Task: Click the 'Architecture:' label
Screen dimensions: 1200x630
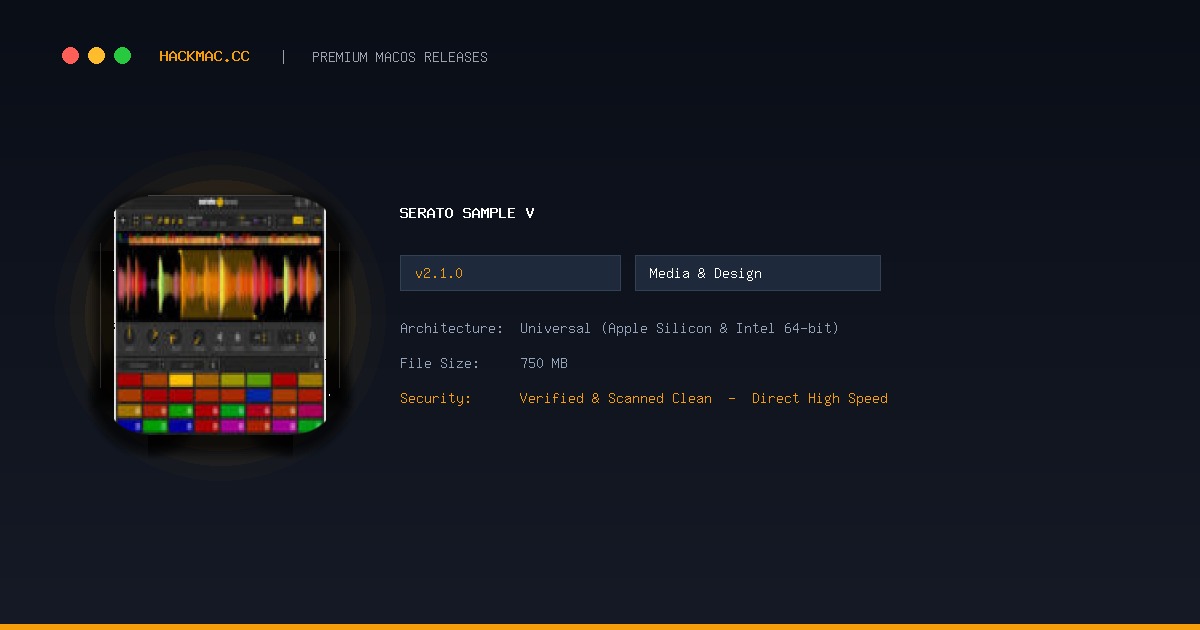Action: pos(451,328)
